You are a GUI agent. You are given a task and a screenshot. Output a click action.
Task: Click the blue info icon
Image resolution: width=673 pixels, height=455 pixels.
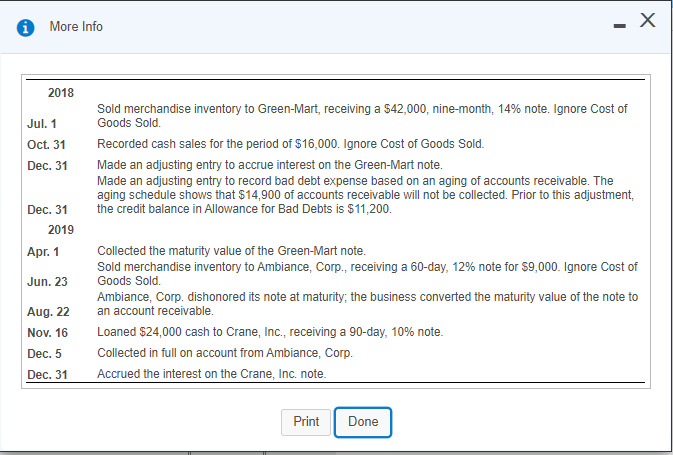click(25, 27)
